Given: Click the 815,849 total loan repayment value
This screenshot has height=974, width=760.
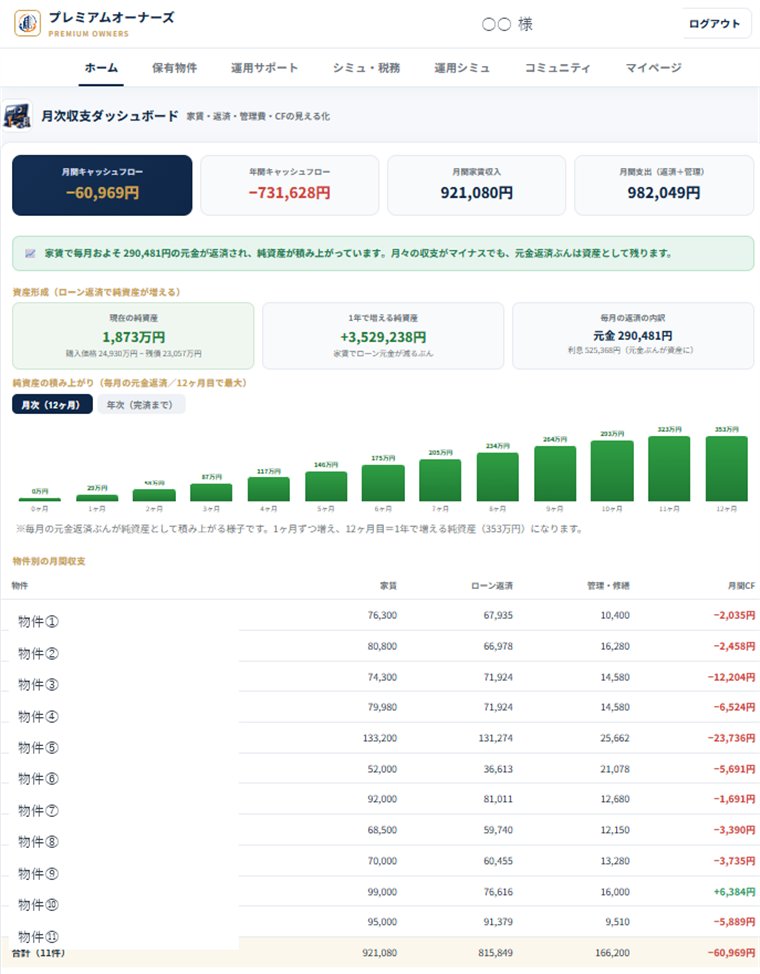Looking at the screenshot, I should point(496,953).
